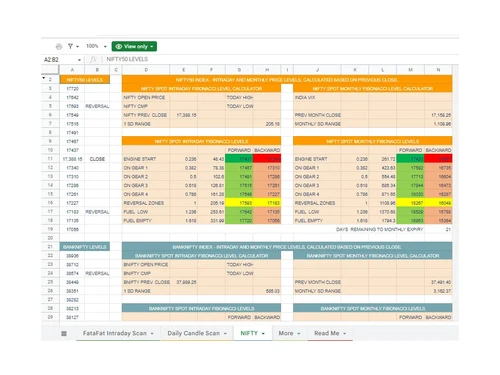Click monthly FUEL LOW cell
Image resolution: width=500 pixels, height=375 pixels.
click(317, 212)
